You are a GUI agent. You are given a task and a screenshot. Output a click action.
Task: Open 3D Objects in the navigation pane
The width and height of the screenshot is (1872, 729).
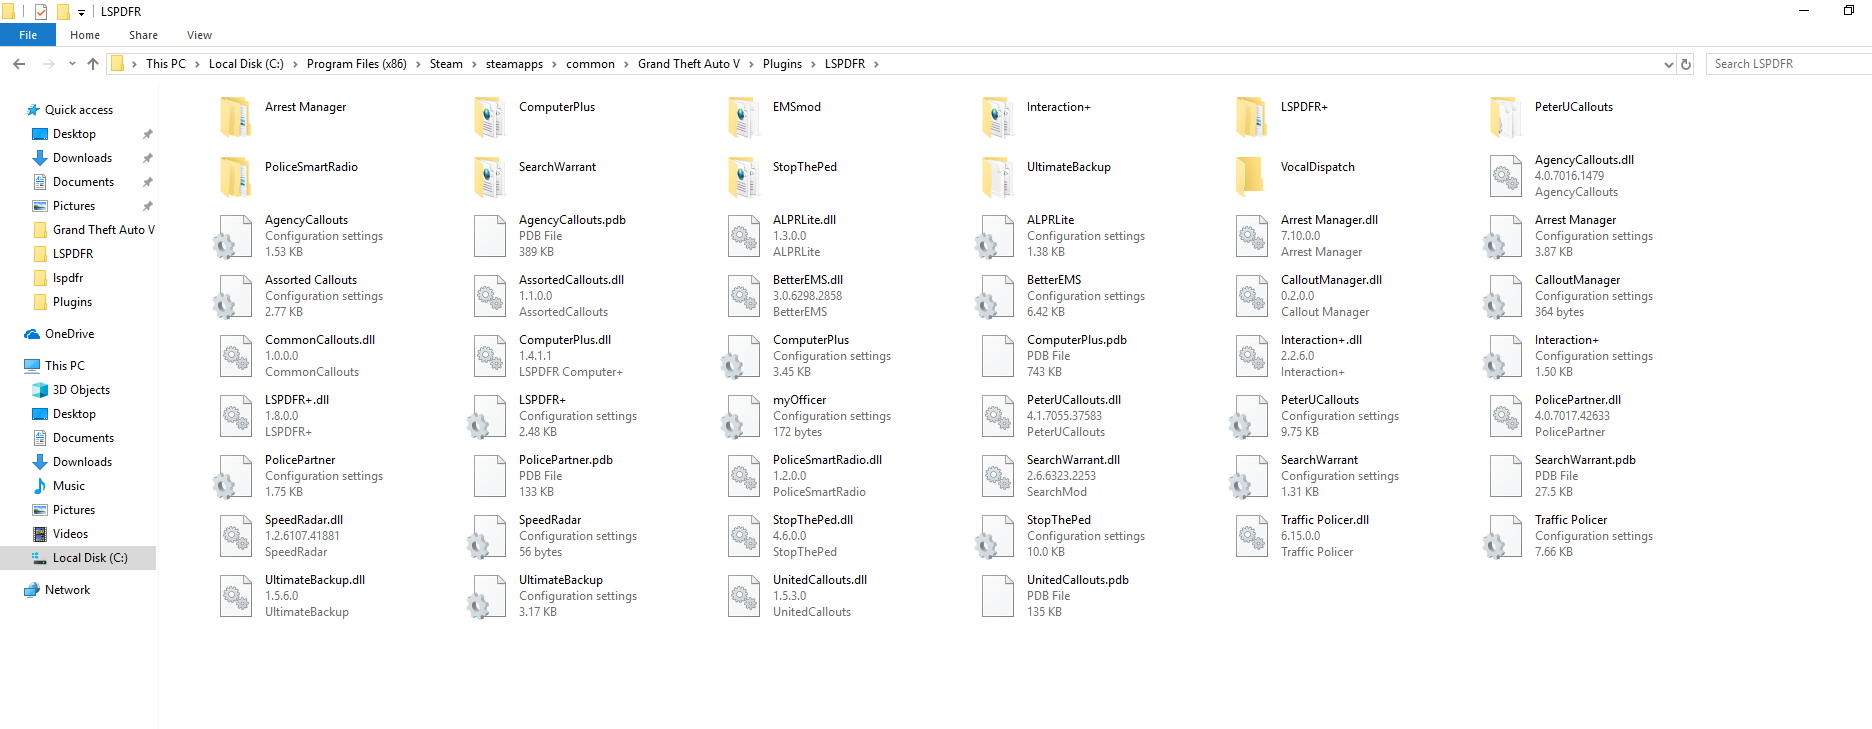click(81, 390)
